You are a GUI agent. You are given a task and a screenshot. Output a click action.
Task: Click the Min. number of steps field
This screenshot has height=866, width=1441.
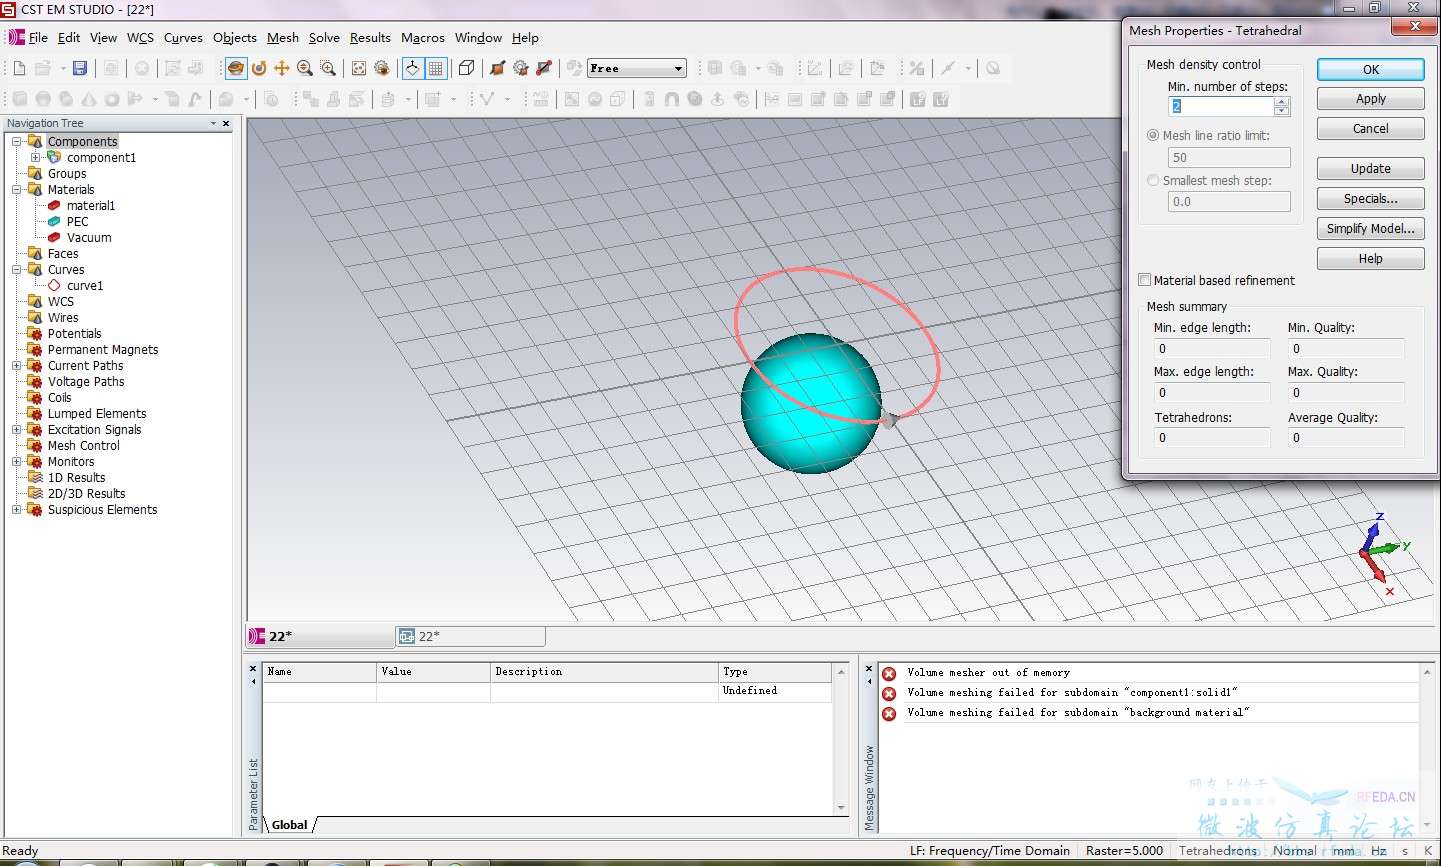pyautogui.click(x=1221, y=106)
